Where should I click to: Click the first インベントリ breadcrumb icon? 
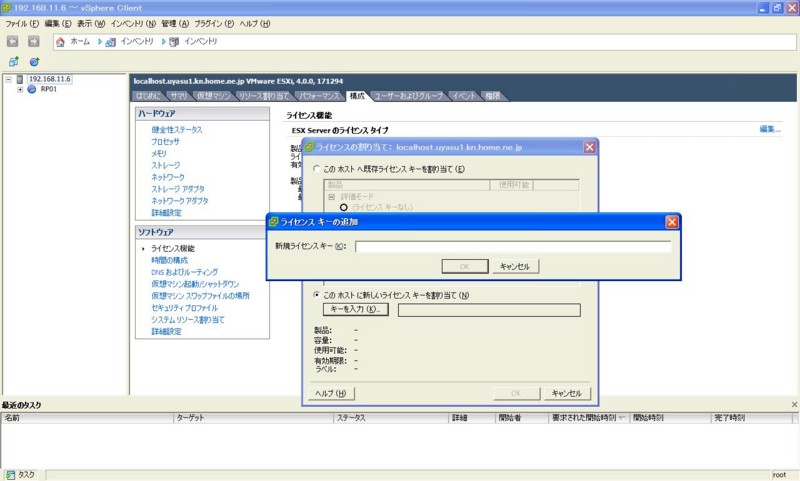(111, 42)
